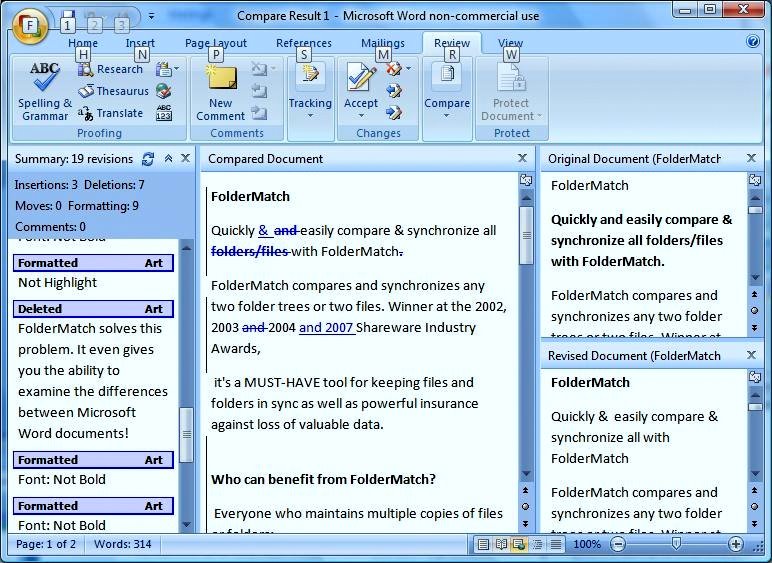This screenshot has width=772, height=563.
Task: Toggle ruler in the Revised Document pane
Action: [x=755, y=377]
